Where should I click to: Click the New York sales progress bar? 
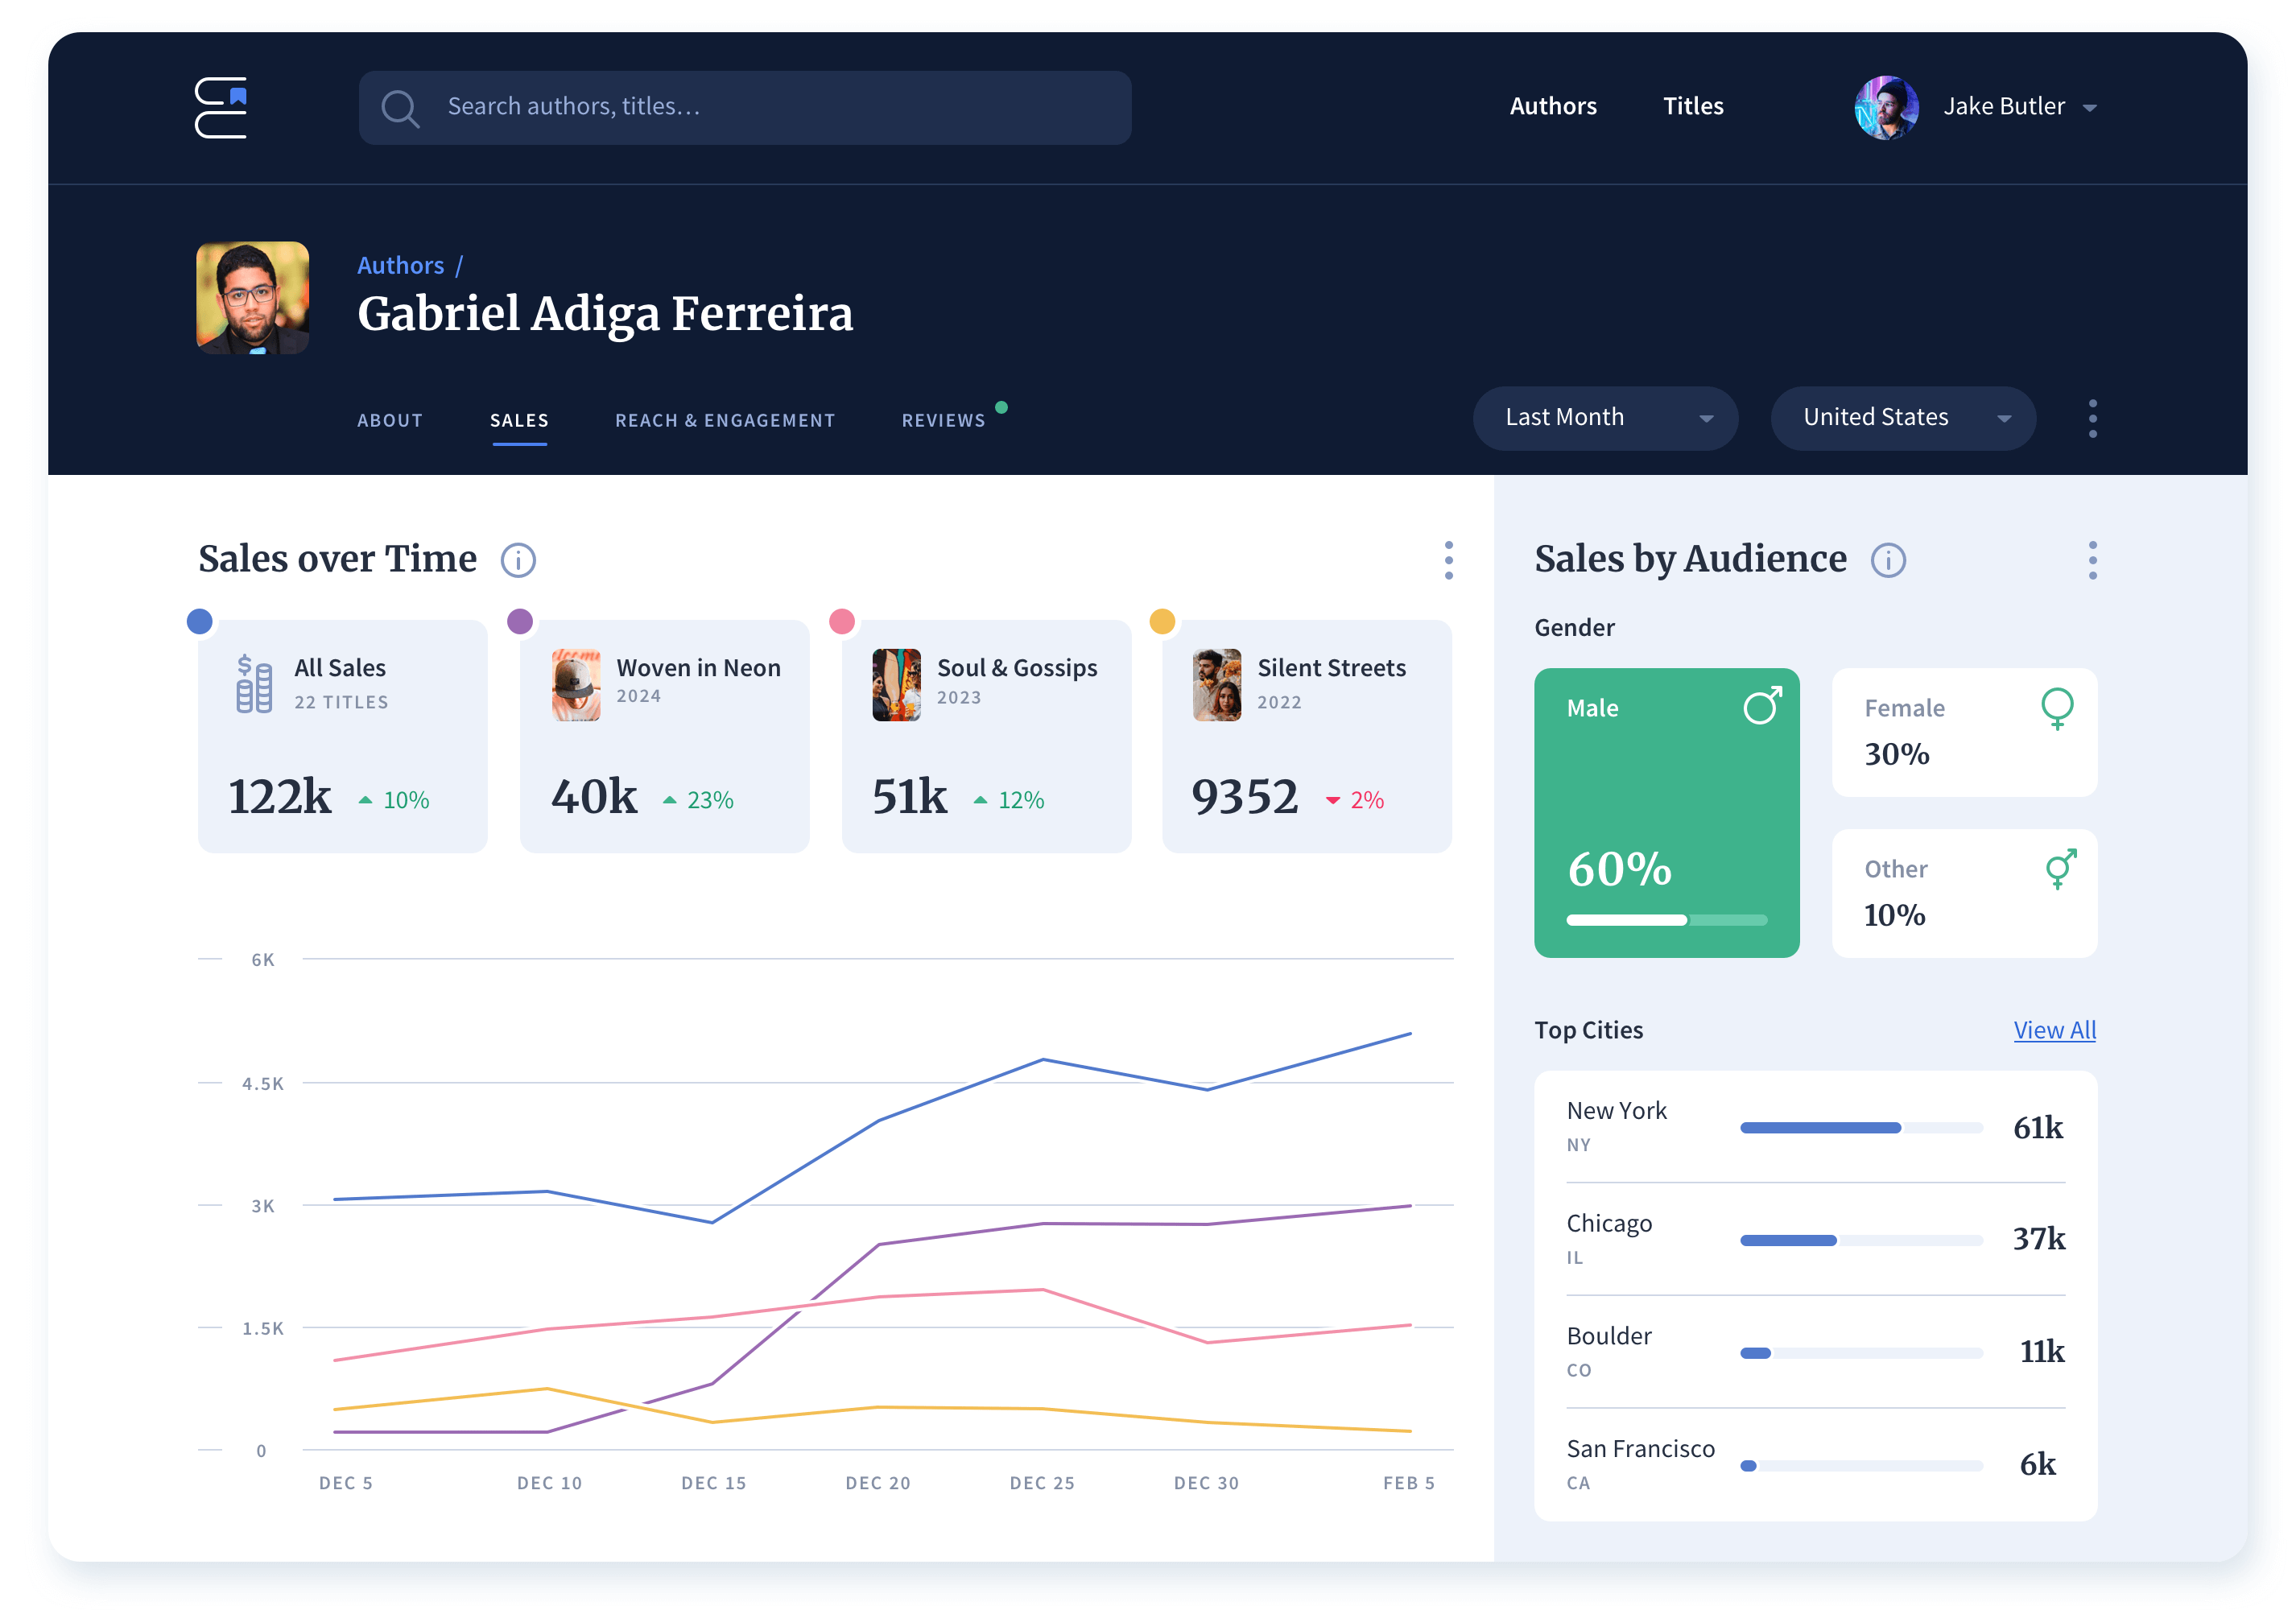[x=1860, y=1128]
